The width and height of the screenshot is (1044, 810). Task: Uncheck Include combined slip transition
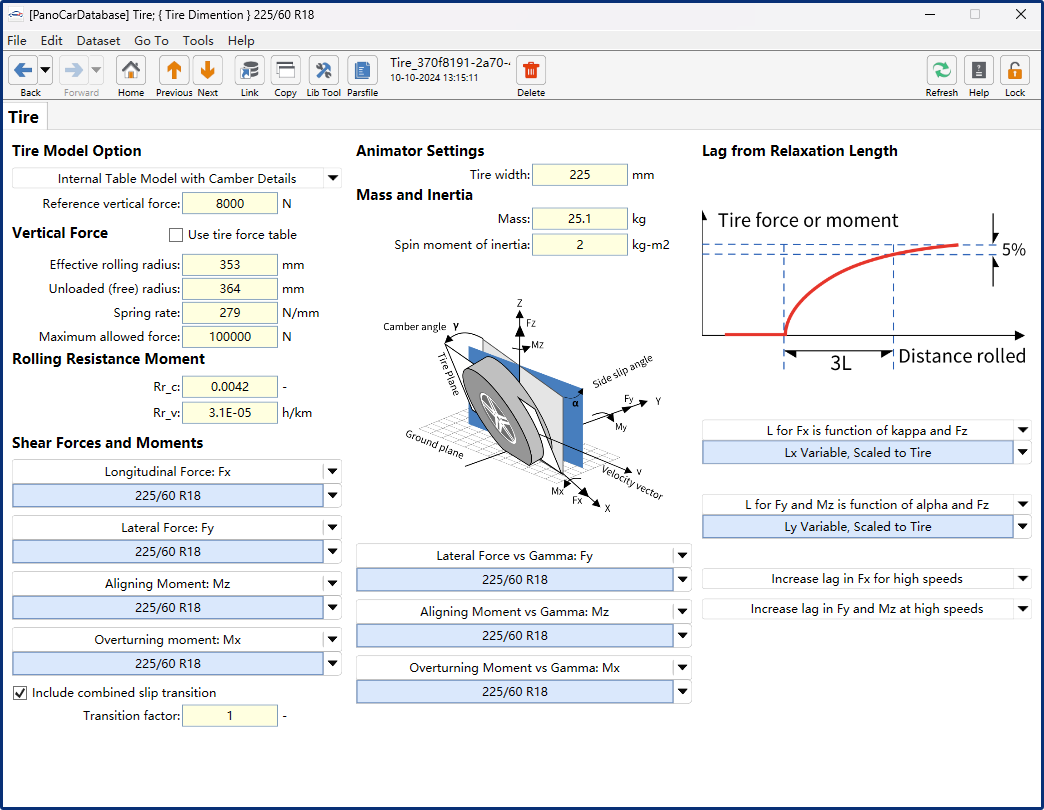[x=20, y=693]
